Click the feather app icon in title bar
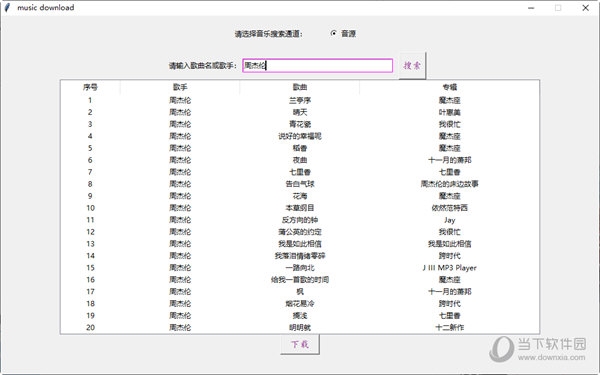Screen dimensions: 600x375 pyautogui.click(x=7, y=8)
